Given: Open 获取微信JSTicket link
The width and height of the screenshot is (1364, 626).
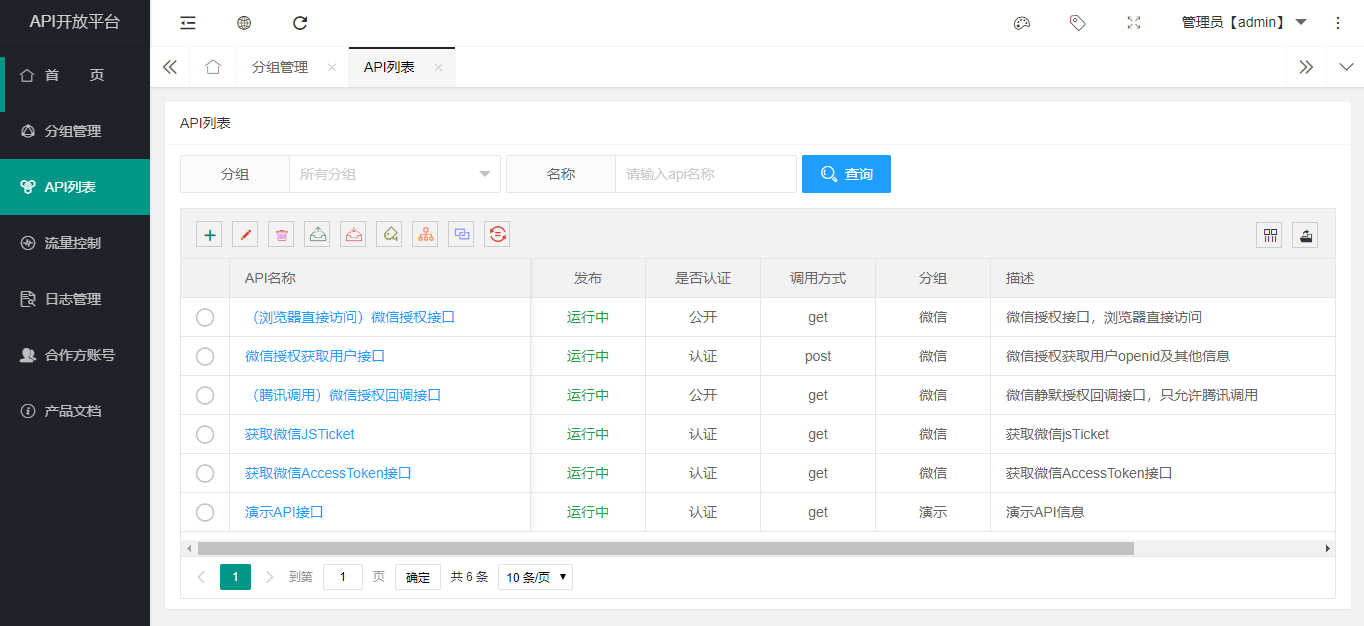Looking at the screenshot, I should (x=300, y=434).
